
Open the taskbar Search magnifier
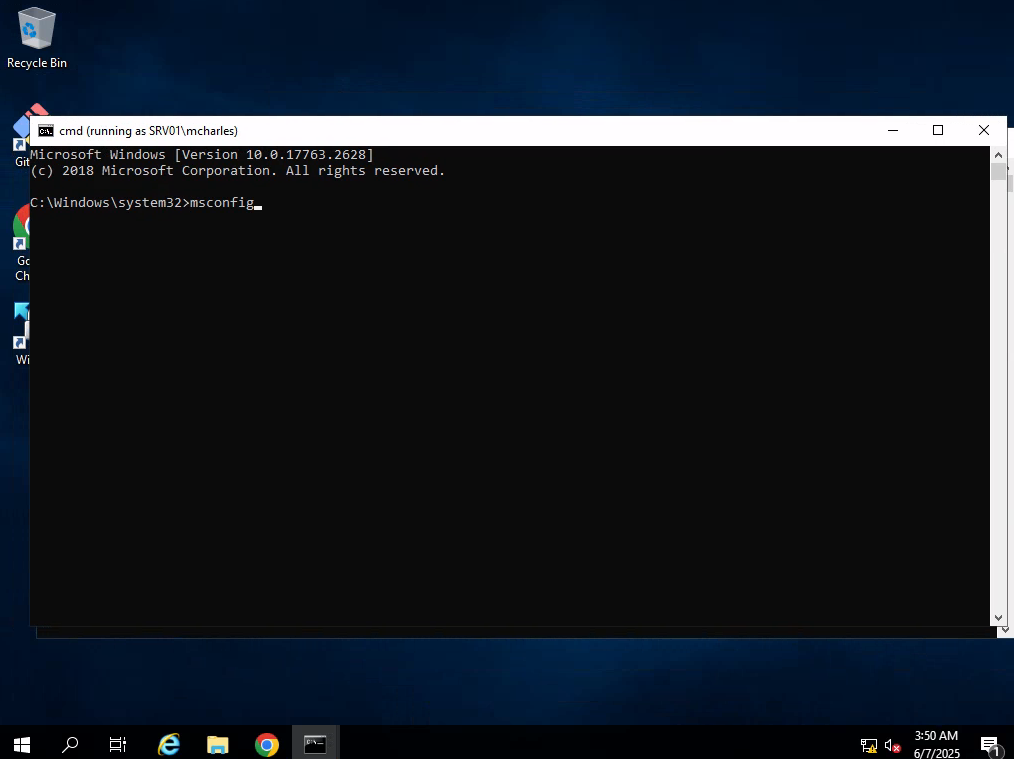point(70,744)
